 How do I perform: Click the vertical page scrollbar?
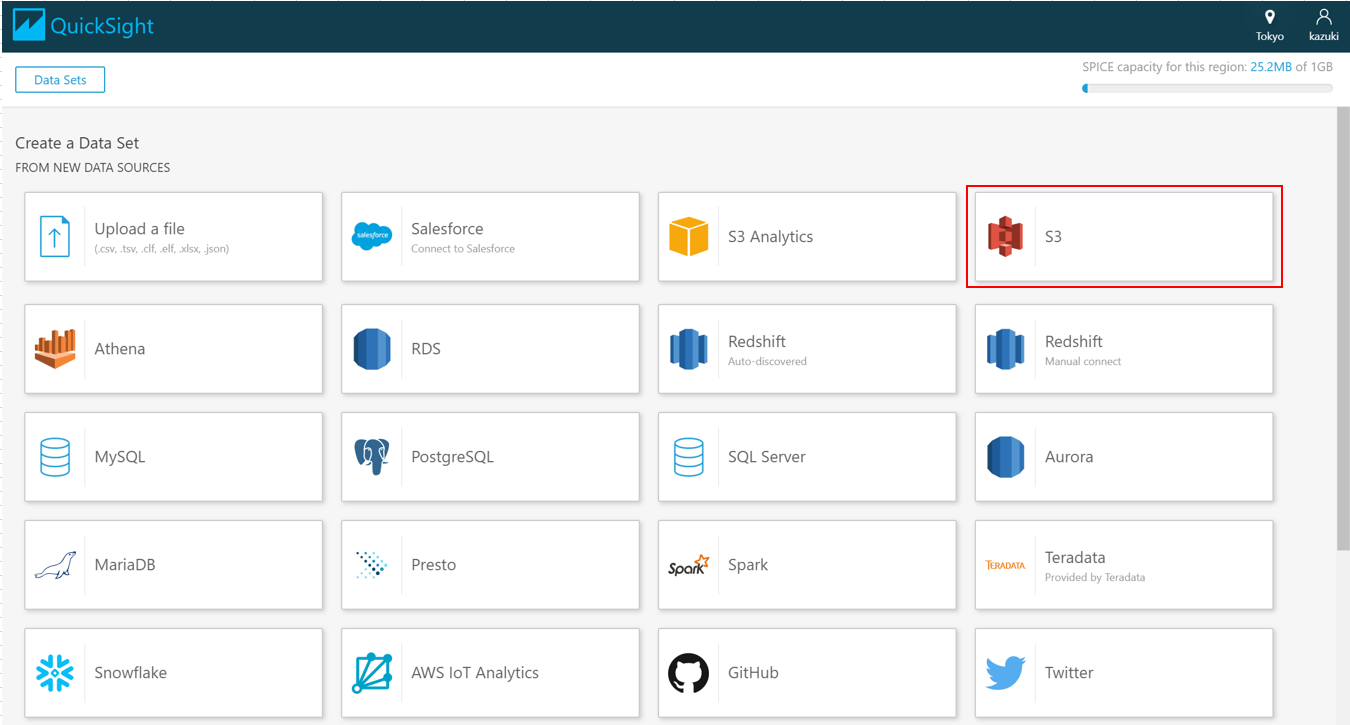(1342, 328)
